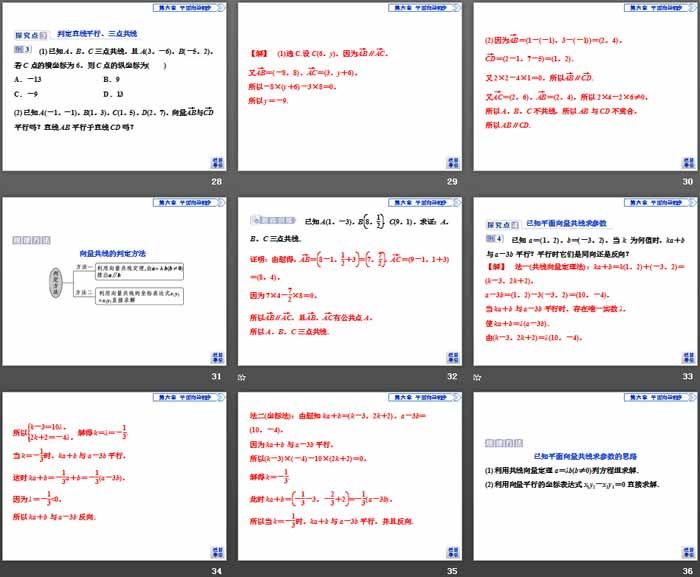This screenshot has width=700, height=577.
Task: Click the blue corner badge on slide 36
Action: [x=688, y=552]
